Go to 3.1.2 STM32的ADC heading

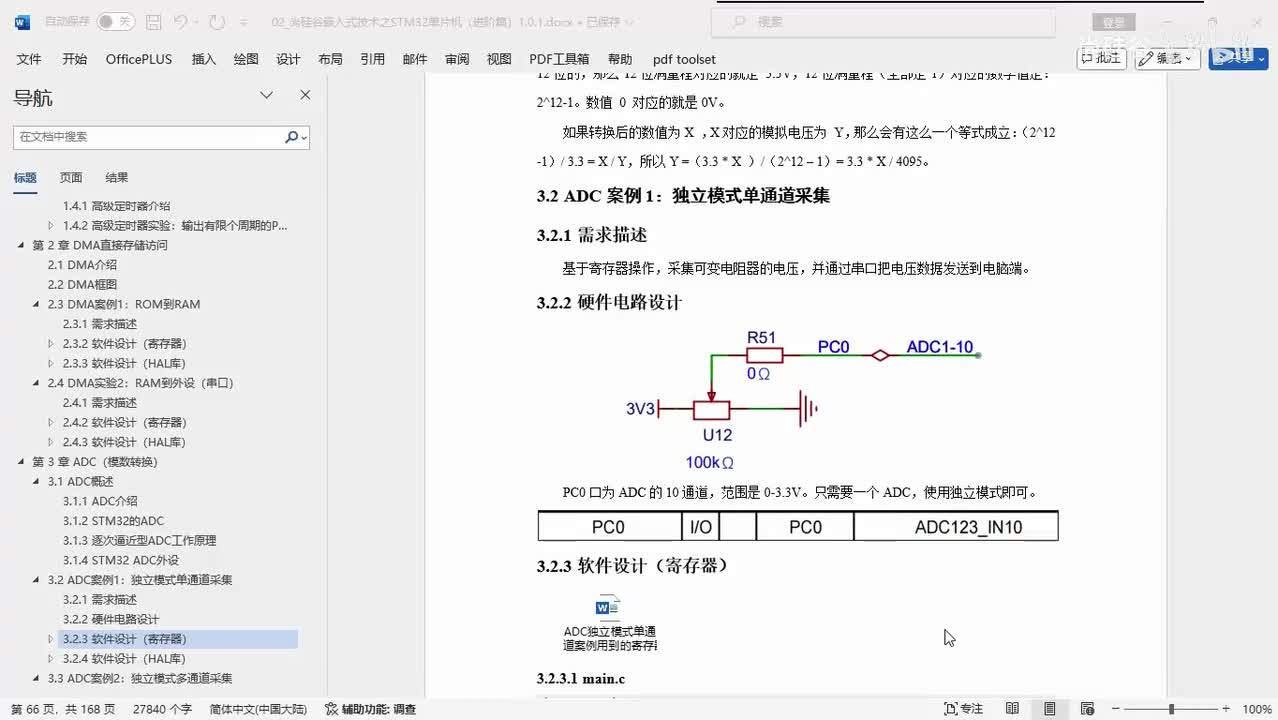click(113, 521)
